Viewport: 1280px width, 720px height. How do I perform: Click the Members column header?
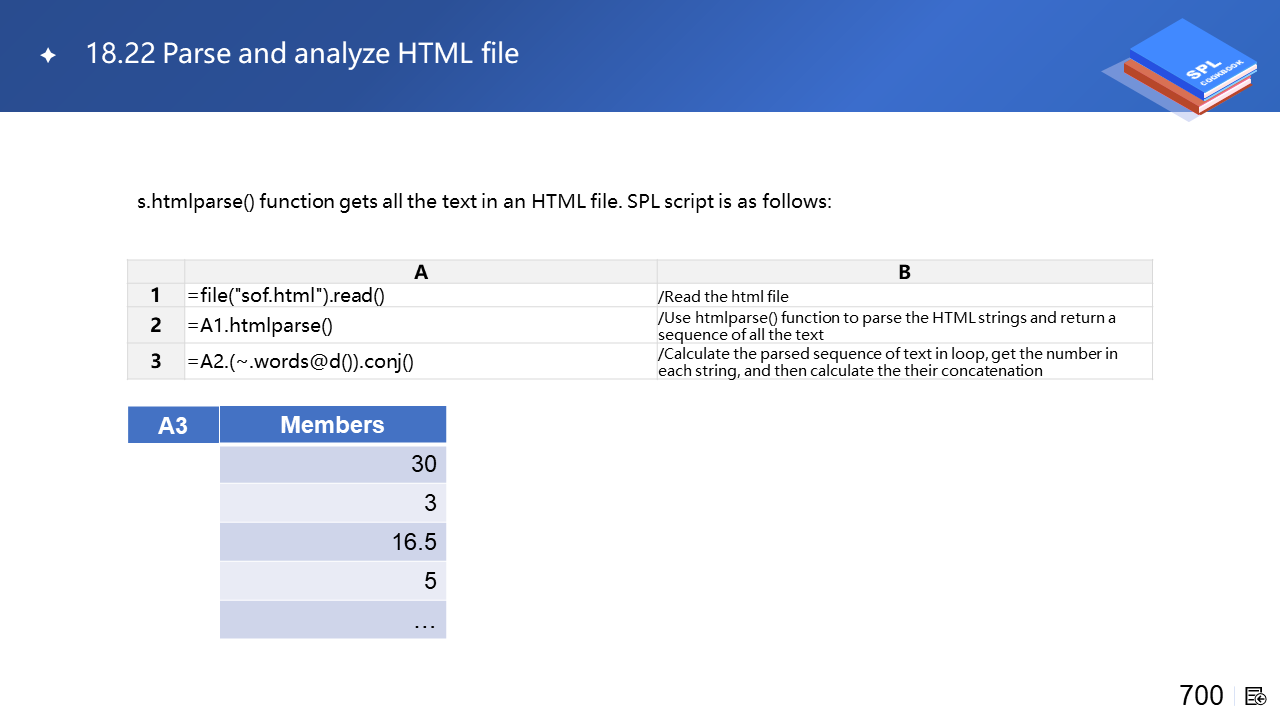point(332,425)
